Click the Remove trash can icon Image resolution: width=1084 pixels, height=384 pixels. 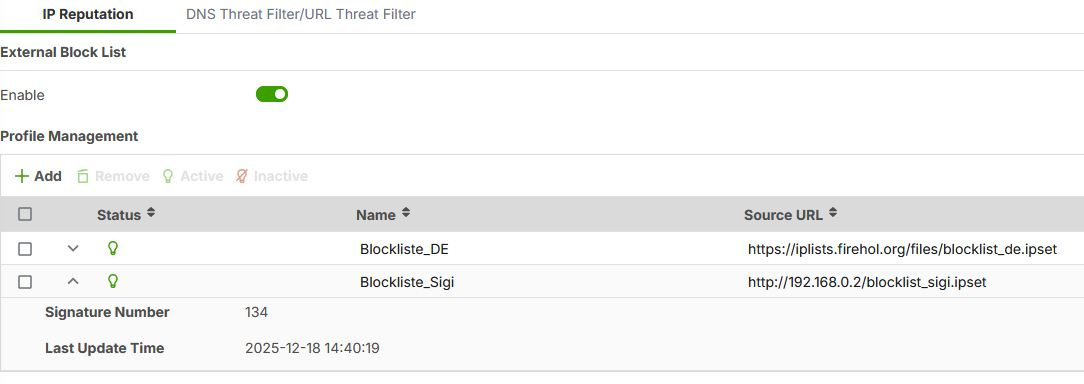83,176
